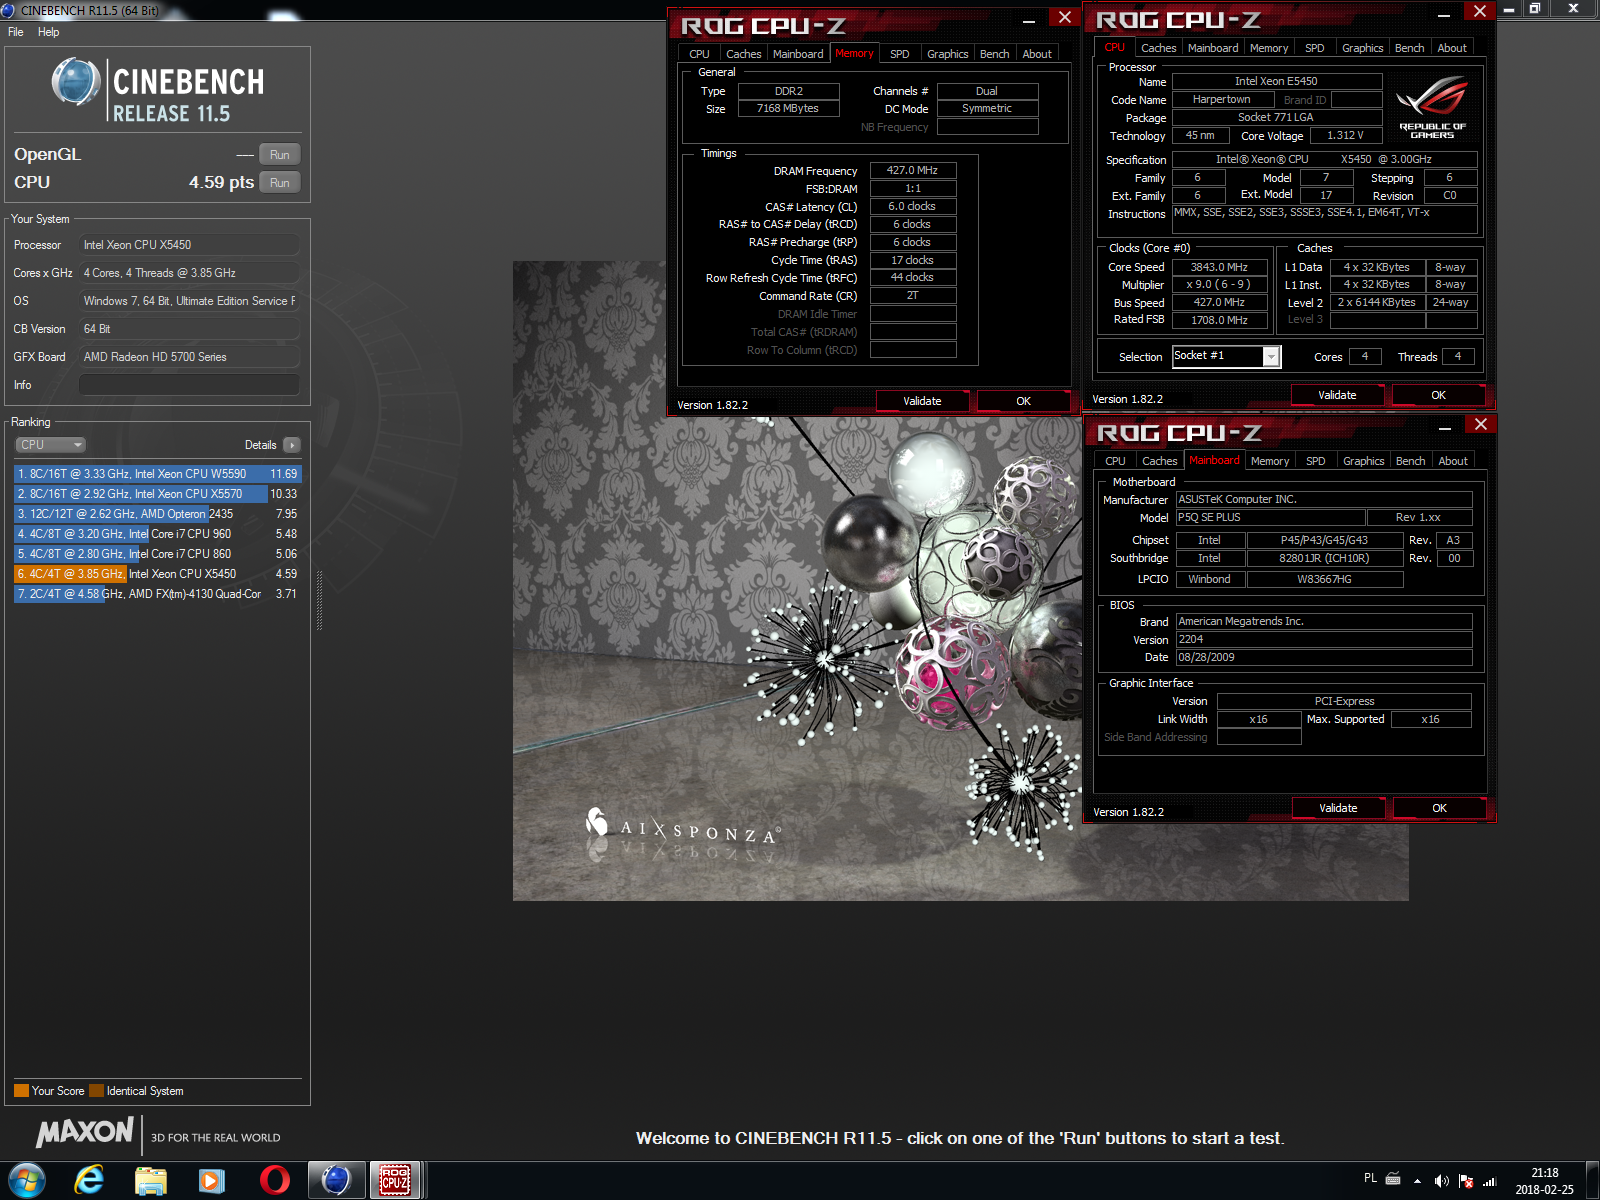Open Bench tab in CPU window

(x=1409, y=48)
